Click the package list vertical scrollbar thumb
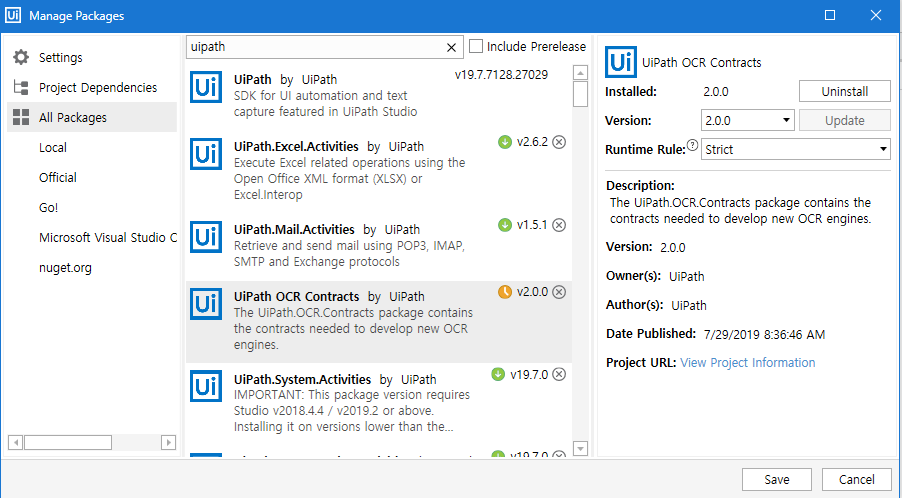Screen dimensions: 902x498 point(580,94)
